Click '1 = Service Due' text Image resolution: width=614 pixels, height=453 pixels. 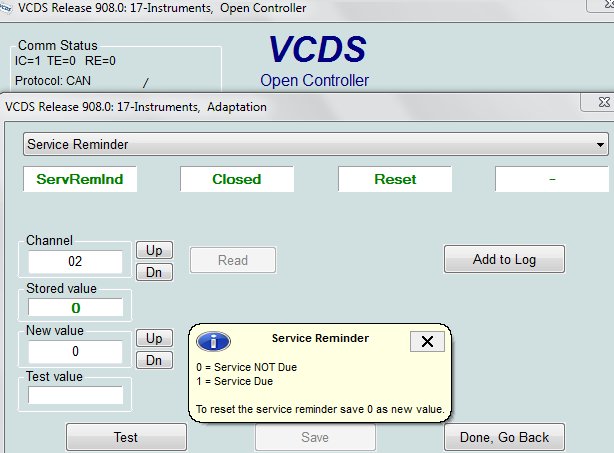coord(235,381)
